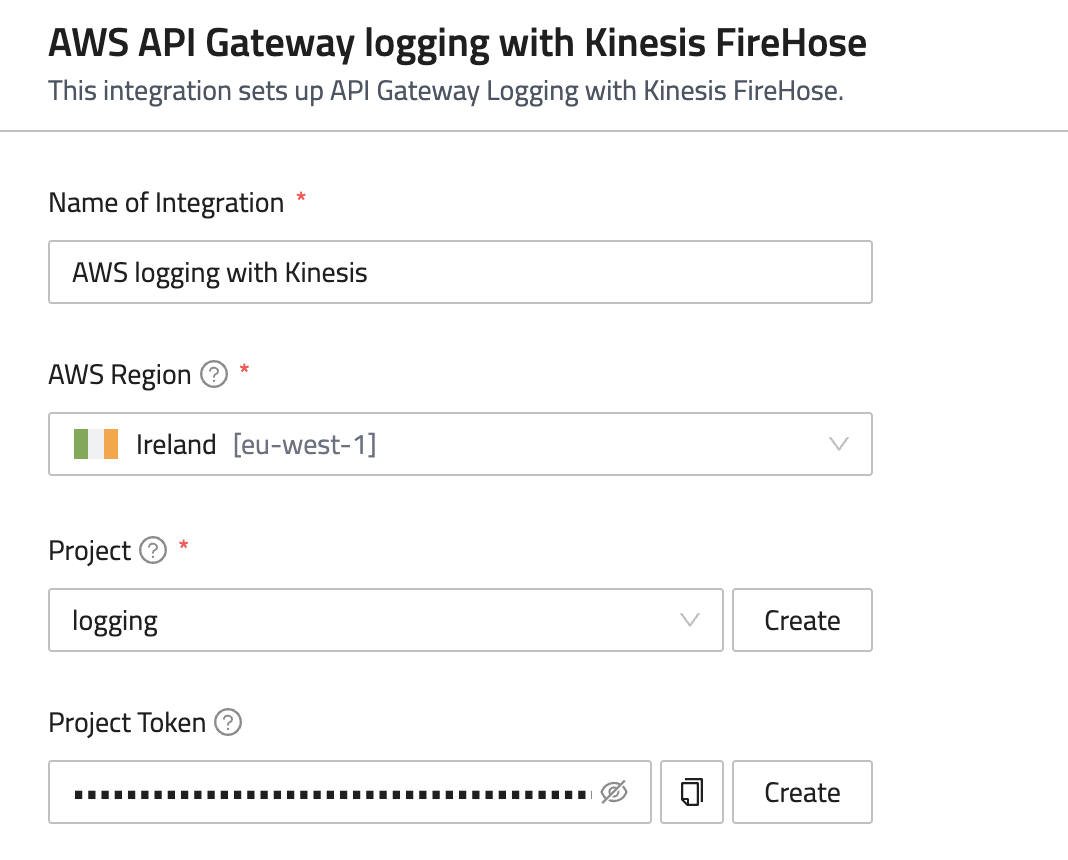Click the [eu-west-1] region code text

coord(304,444)
